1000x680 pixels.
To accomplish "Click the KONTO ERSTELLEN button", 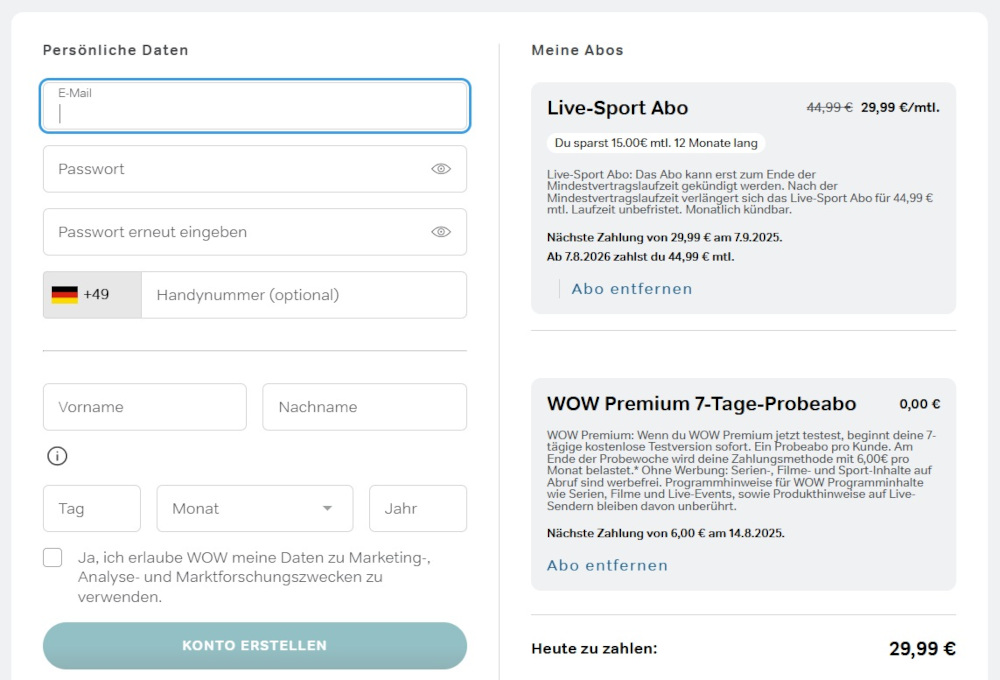I will tap(255, 646).
